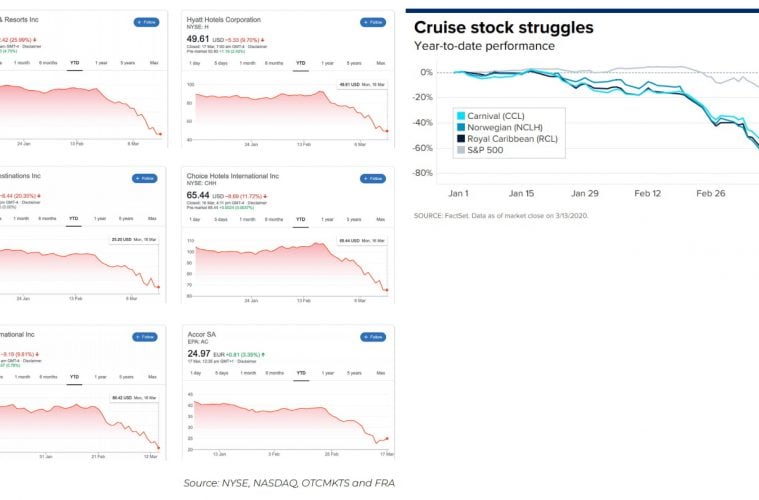The width and height of the screenshot is (759, 500).
Task: Click Norwegian (NCLH) legend color swatch
Action: click(460, 127)
